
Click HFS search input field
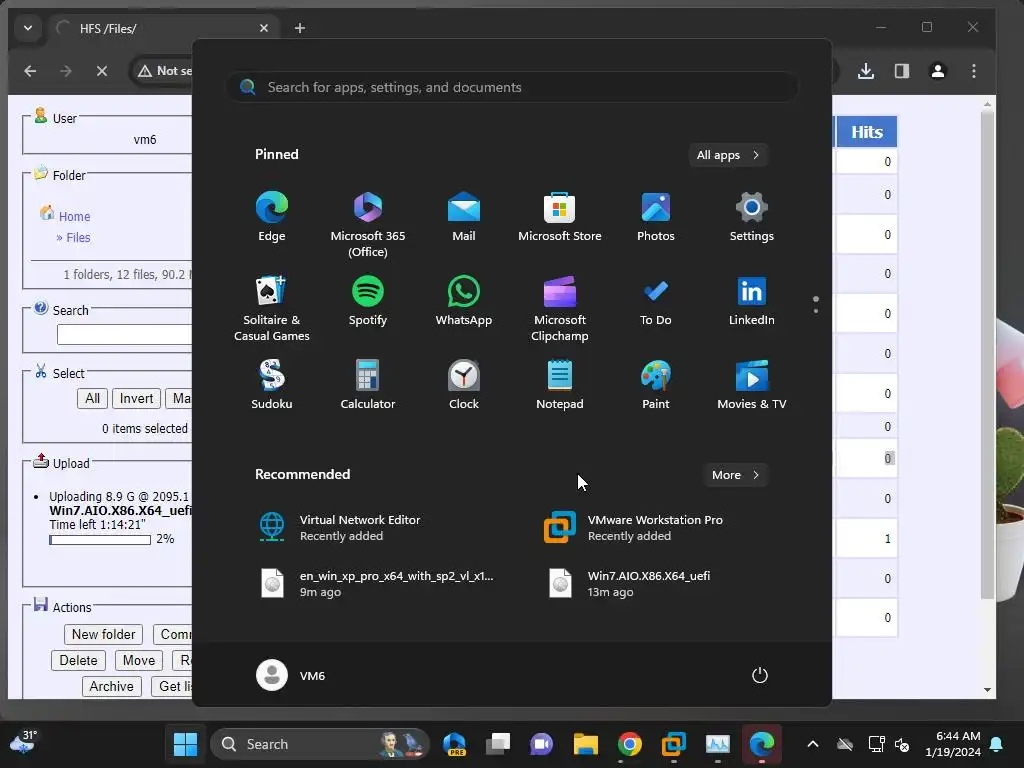(x=124, y=334)
